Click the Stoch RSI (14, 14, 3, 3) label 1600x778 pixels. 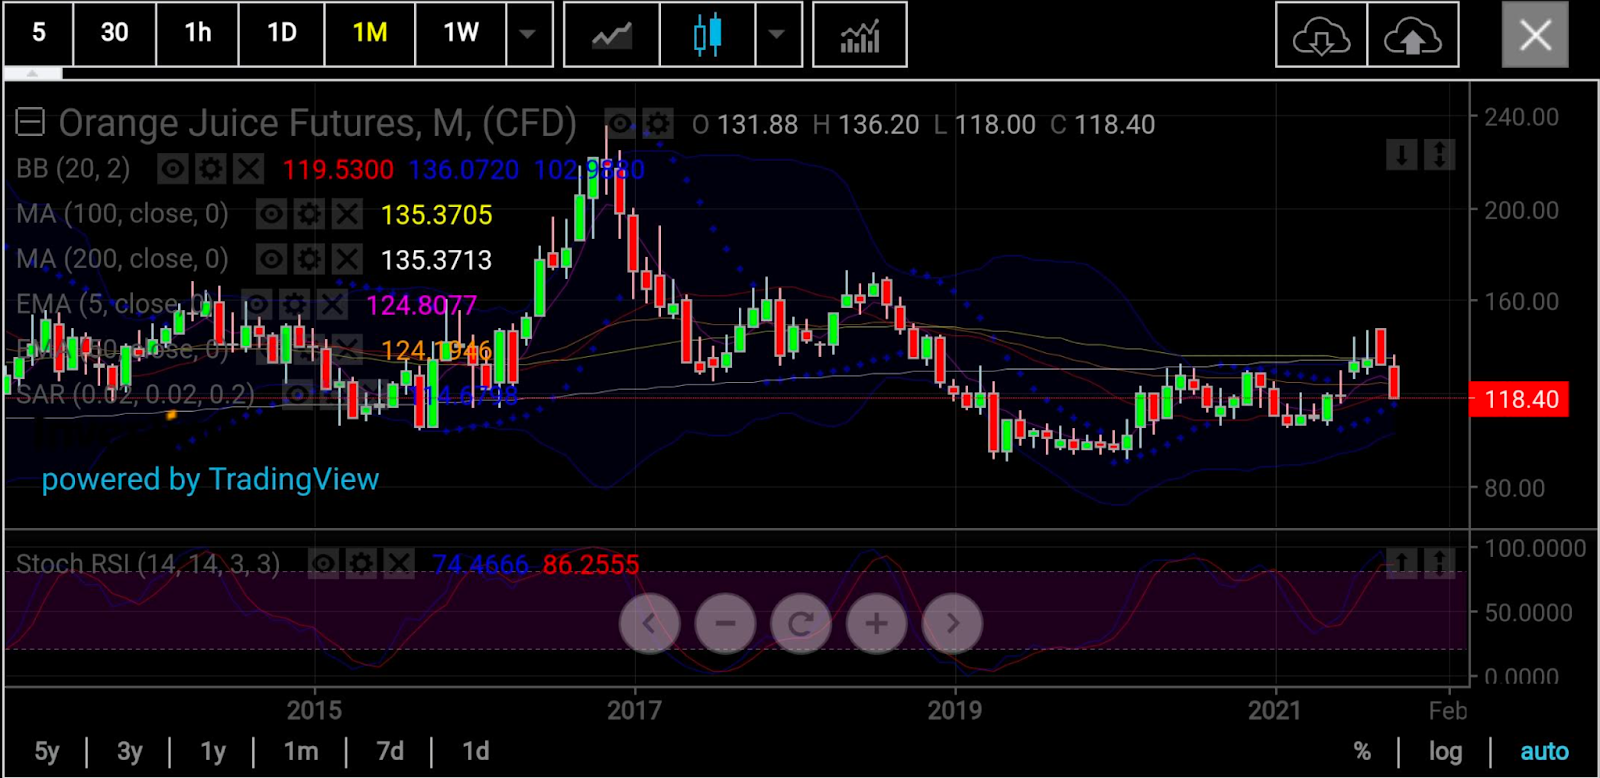tap(148, 564)
